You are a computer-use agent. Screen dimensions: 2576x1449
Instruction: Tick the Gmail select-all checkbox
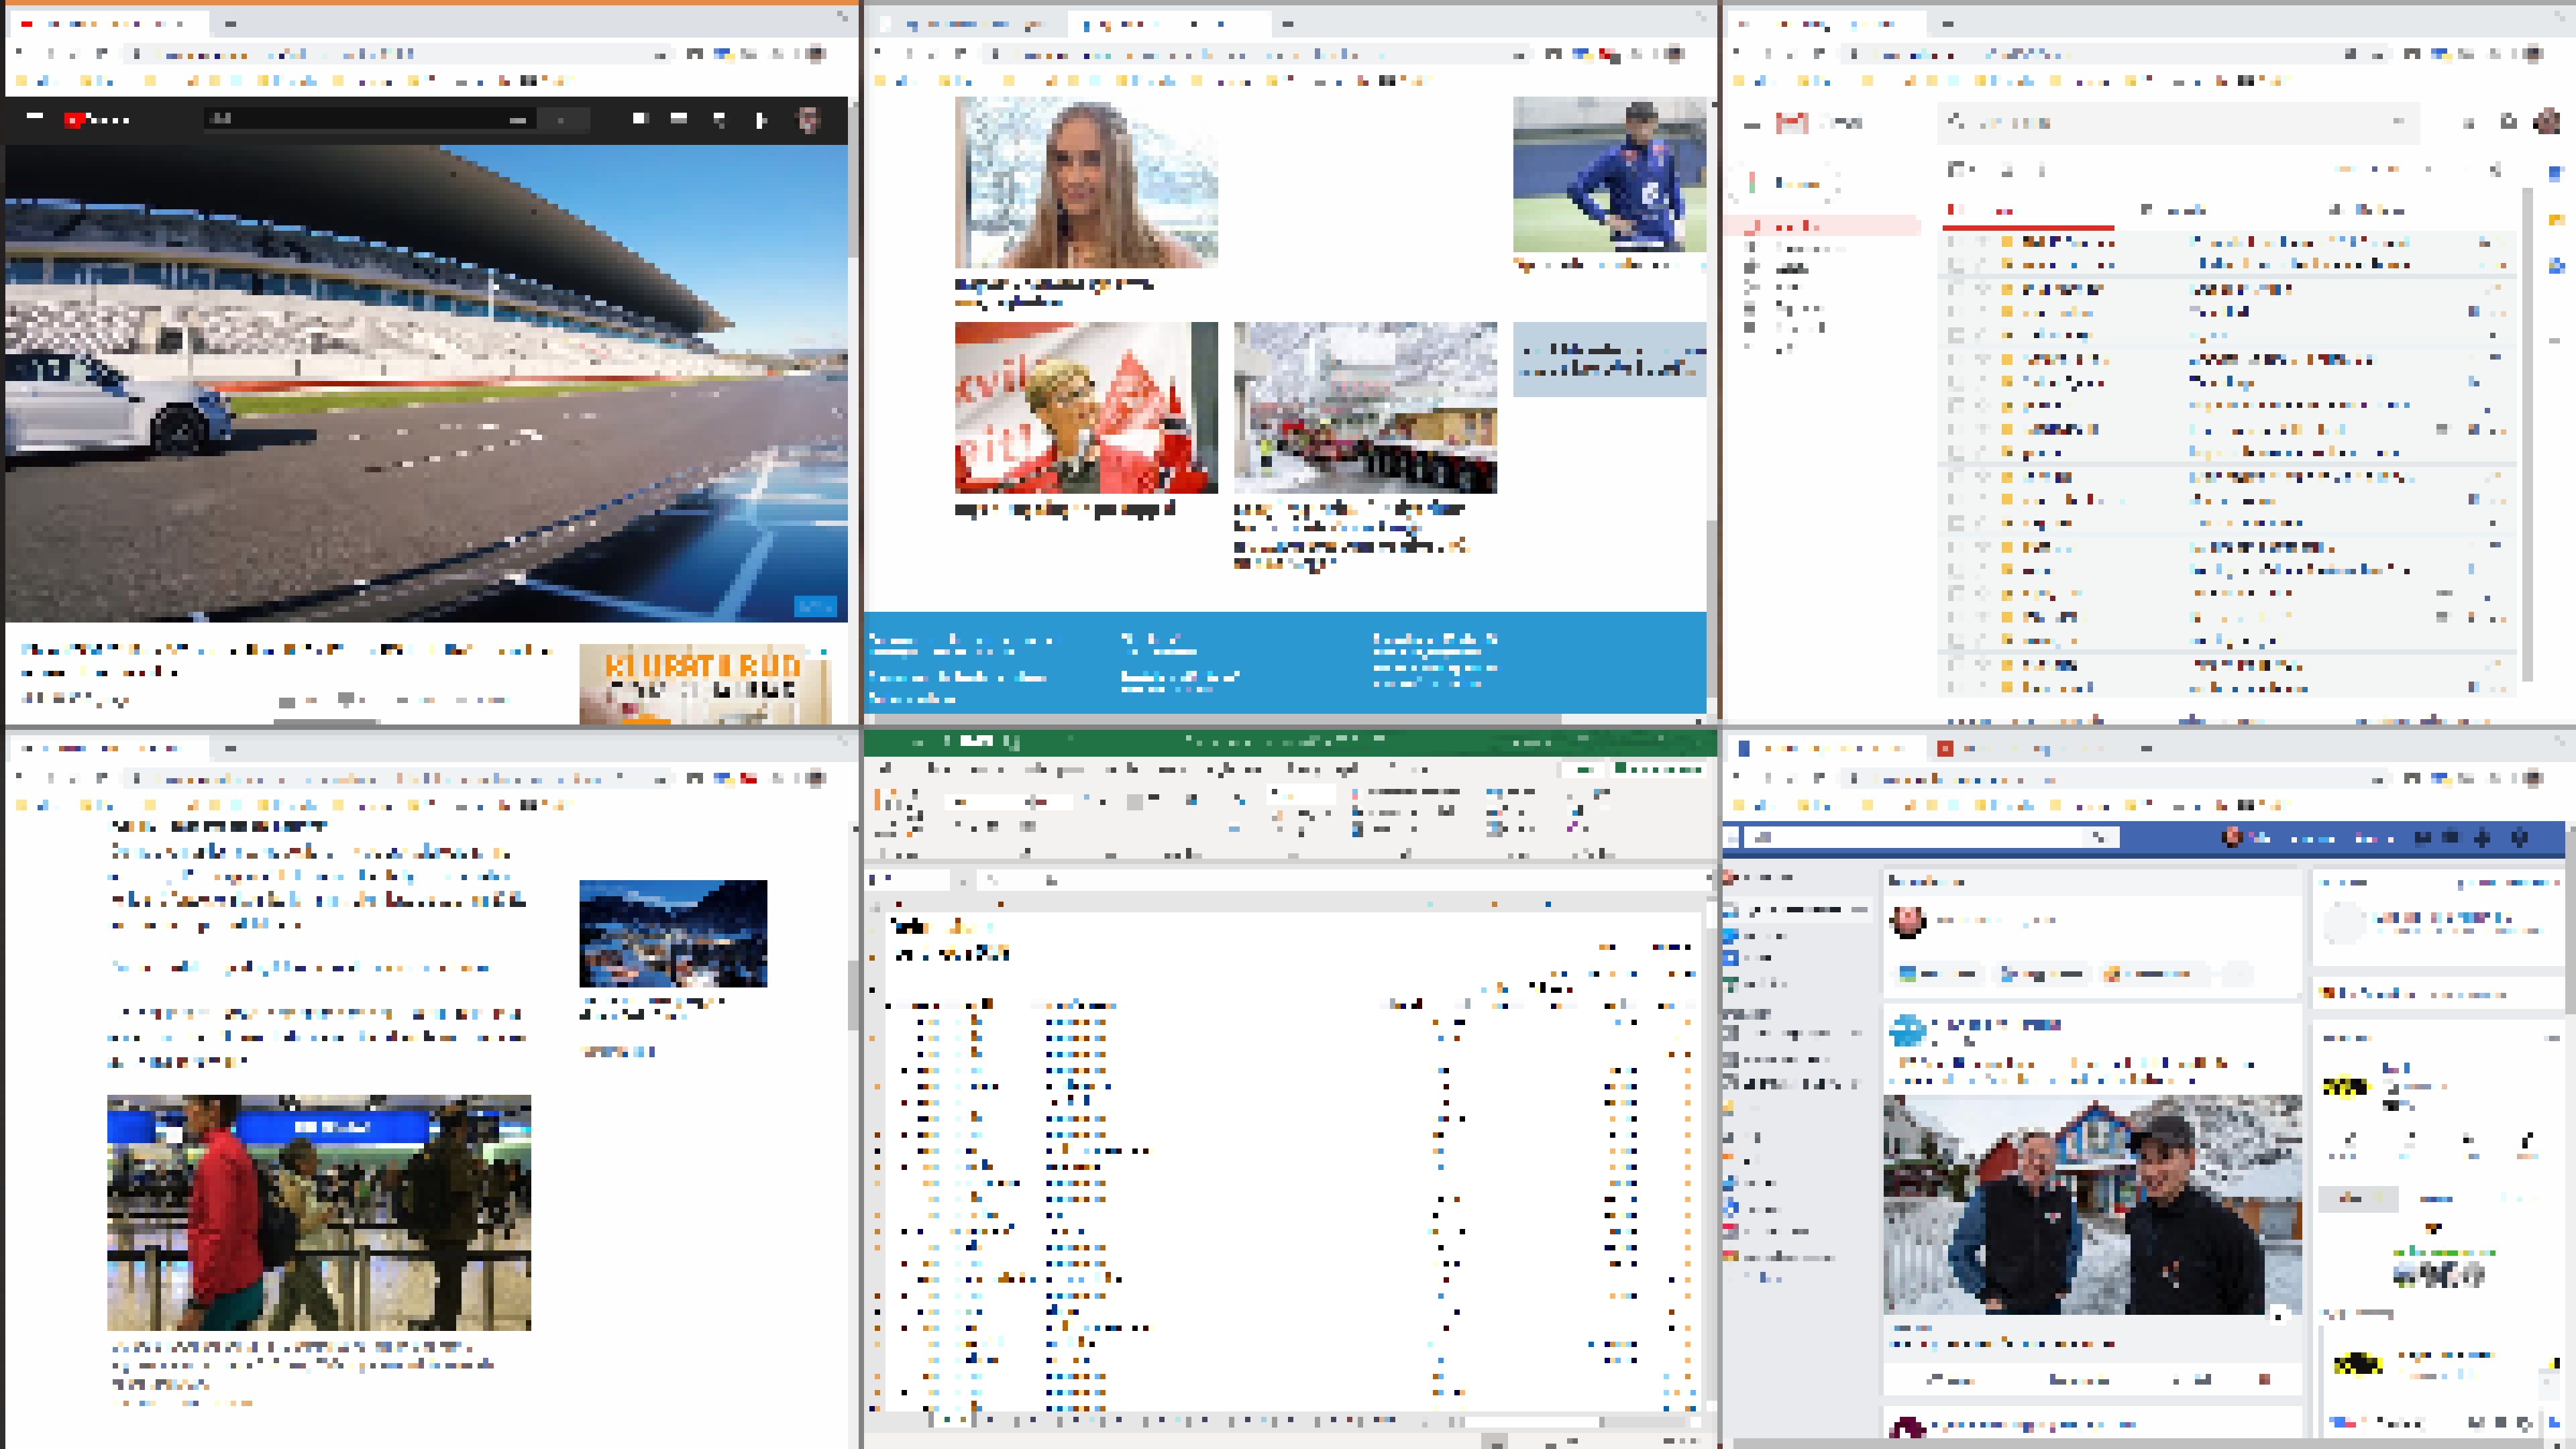pyautogui.click(x=1957, y=170)
